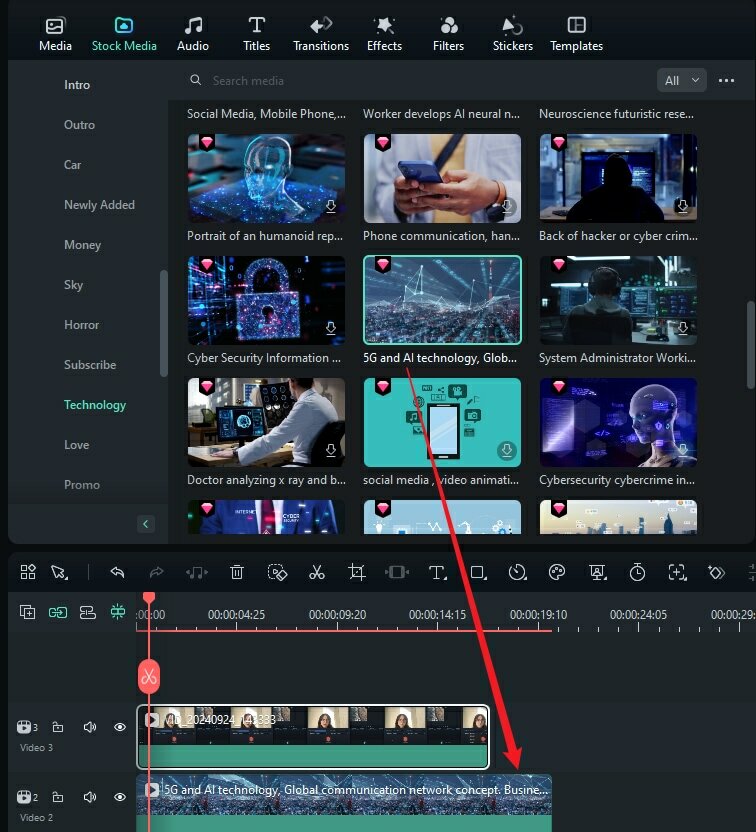The height and width of the screenshot is (832, 756).
Task: Select the Cybersecurity cybercrime thumbnail
Action: coord(618,422)
